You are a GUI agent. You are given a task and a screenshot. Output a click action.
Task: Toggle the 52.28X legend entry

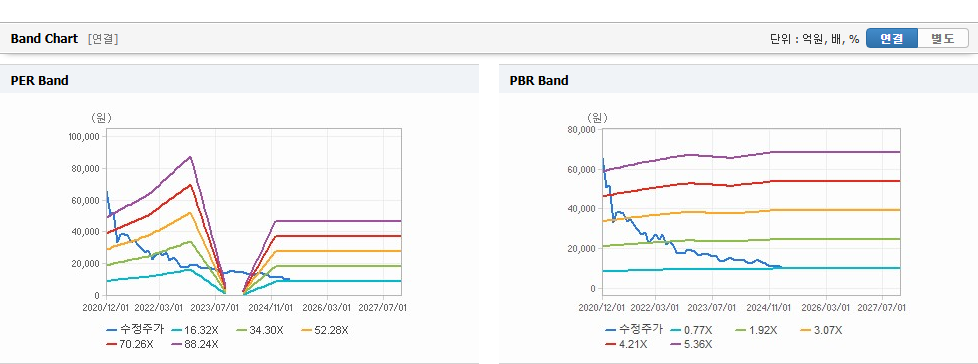tap(324, 330)
